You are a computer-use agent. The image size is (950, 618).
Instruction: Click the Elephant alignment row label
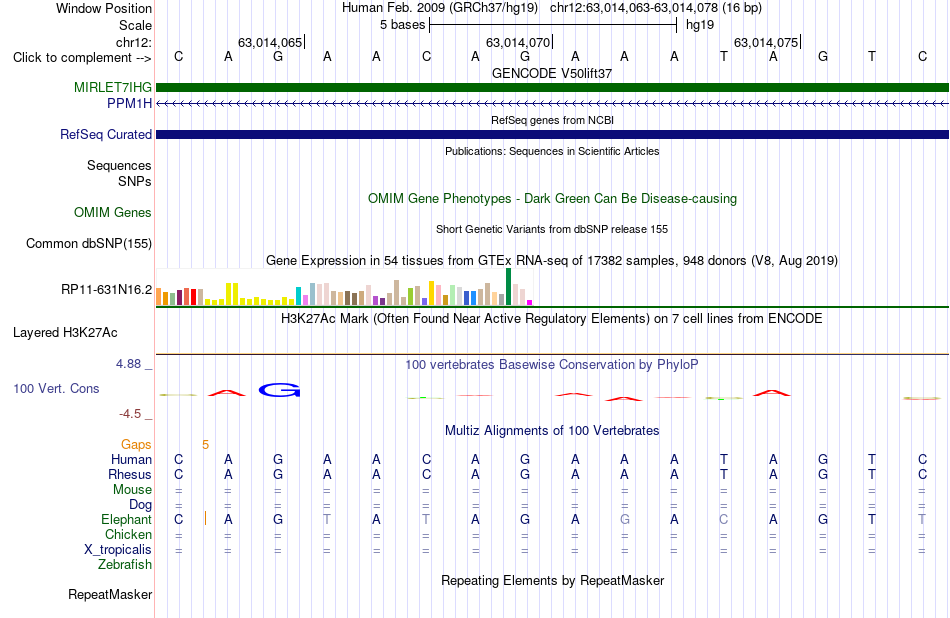click(x=127, y=520)
